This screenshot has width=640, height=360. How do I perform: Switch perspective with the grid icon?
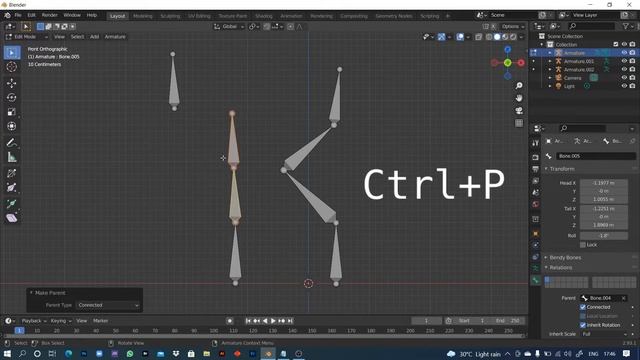click(x=519, y=123)
